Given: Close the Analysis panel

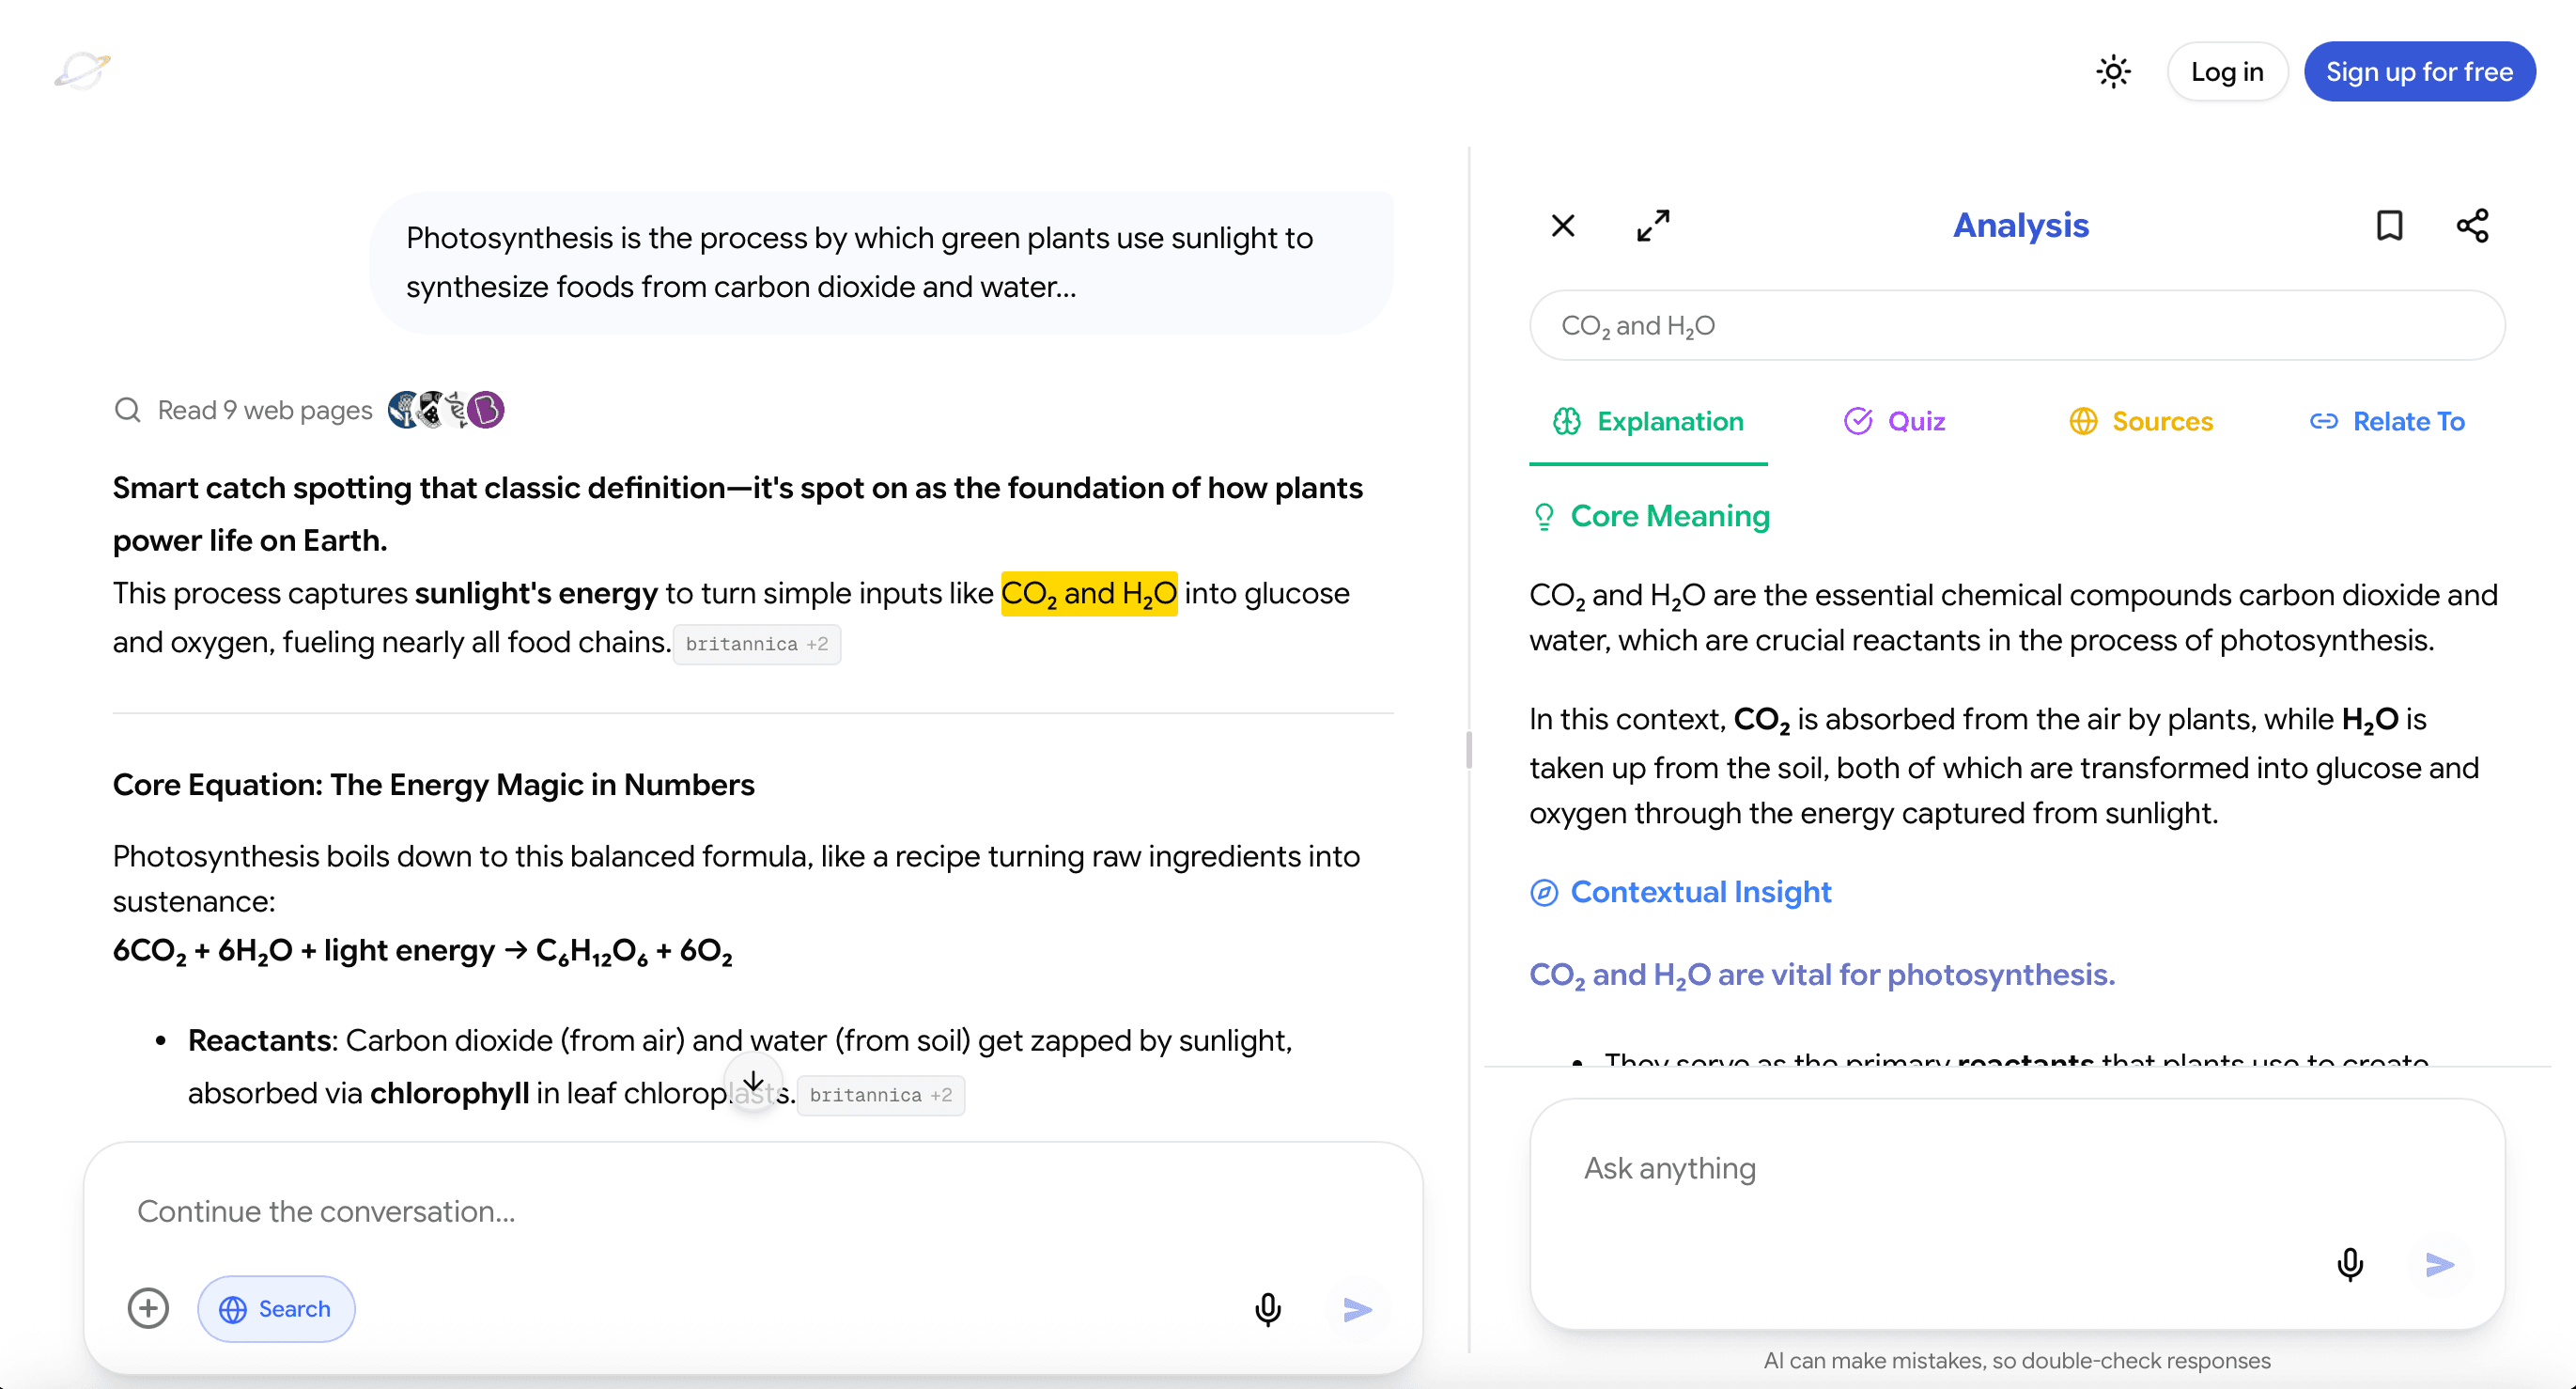Looking at the screenshot, I should pos(1563,226).
